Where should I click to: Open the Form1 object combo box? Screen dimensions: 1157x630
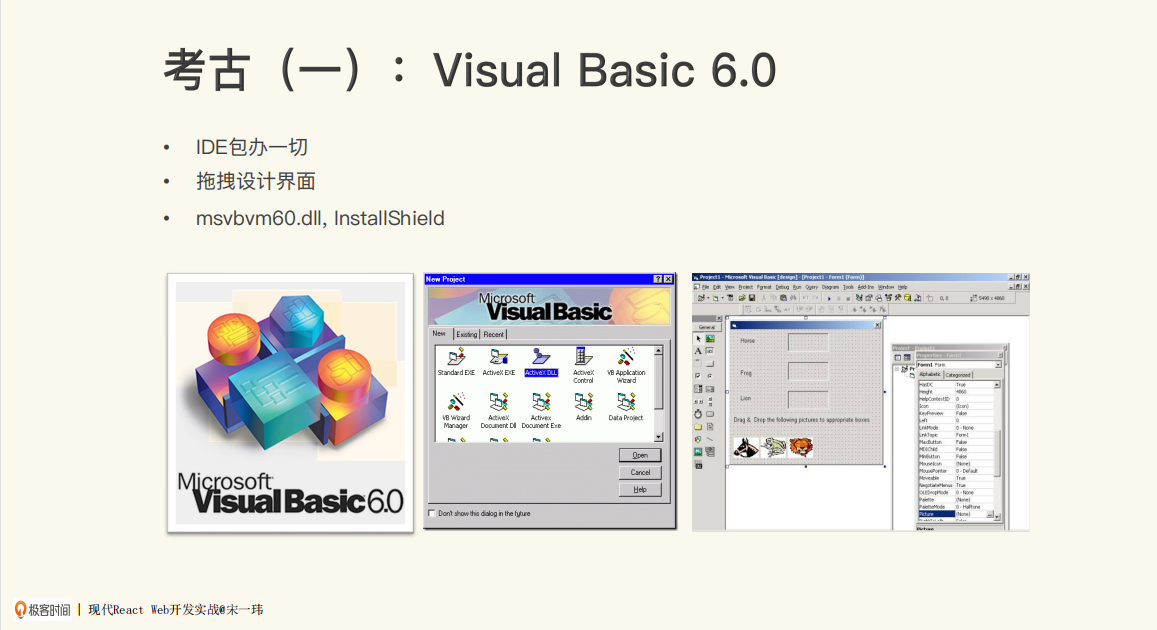click(959, 364)
